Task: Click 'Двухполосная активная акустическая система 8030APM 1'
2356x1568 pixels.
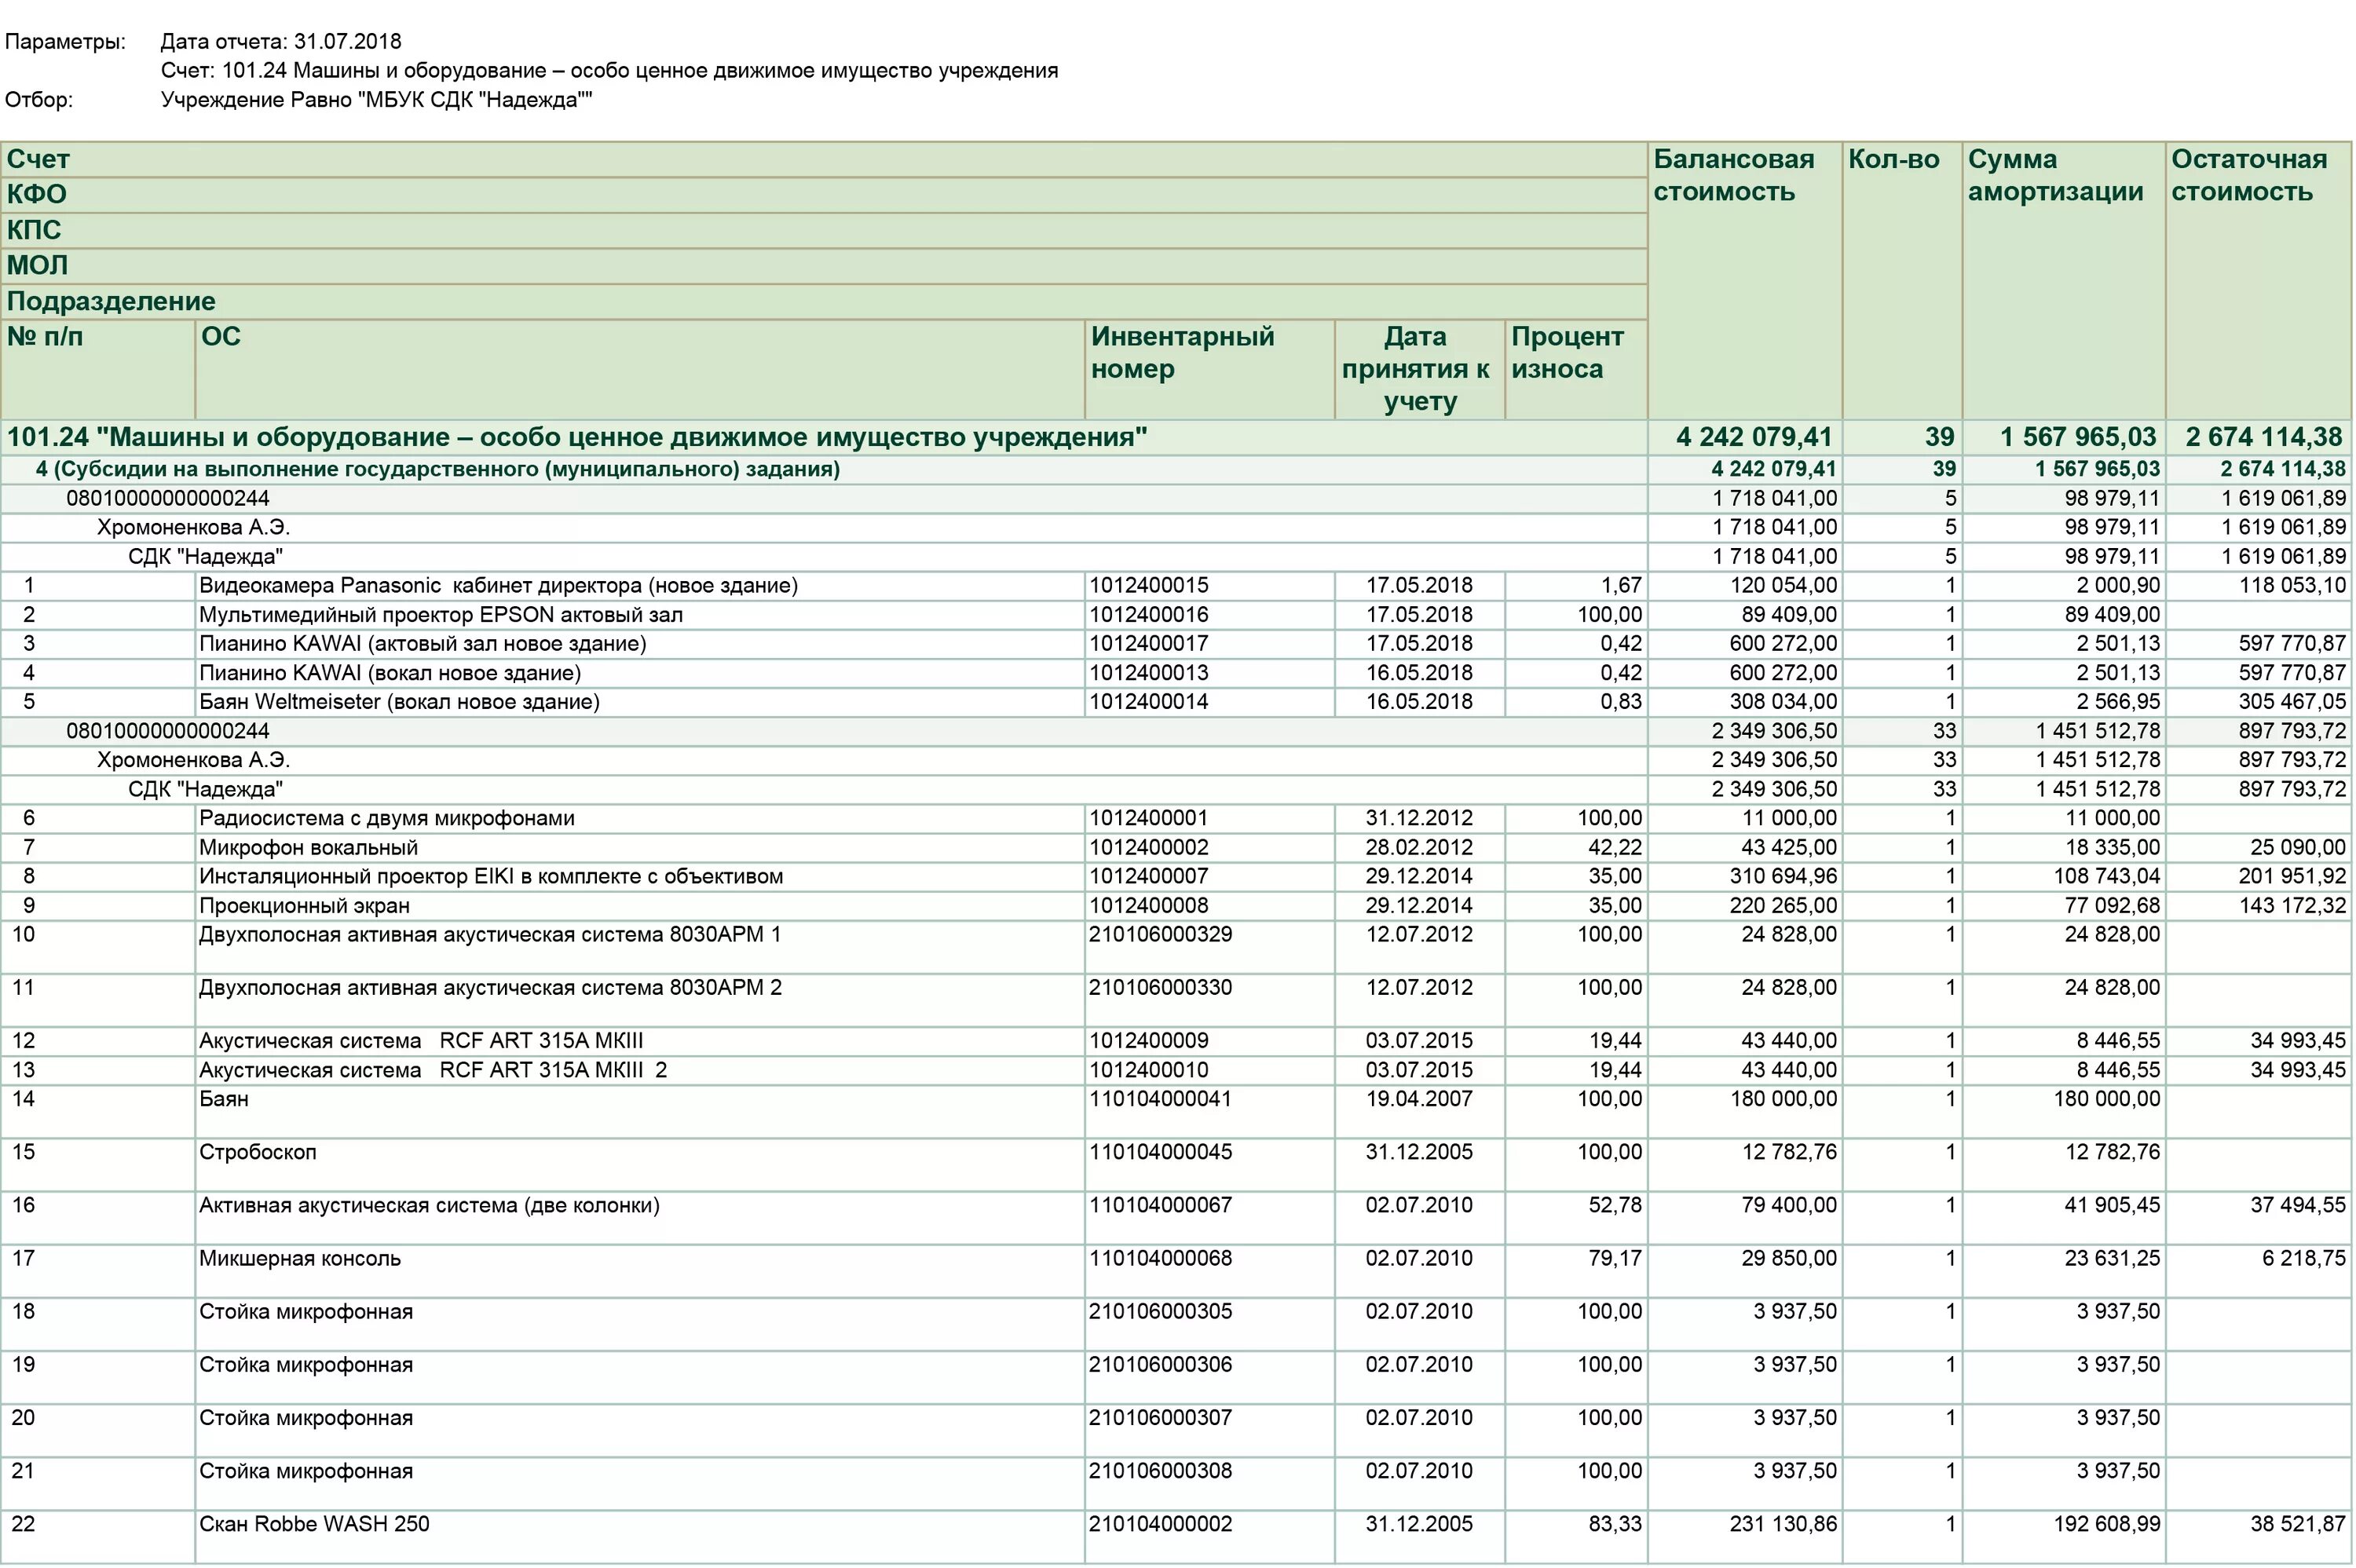Action: [x=489, y=935]
